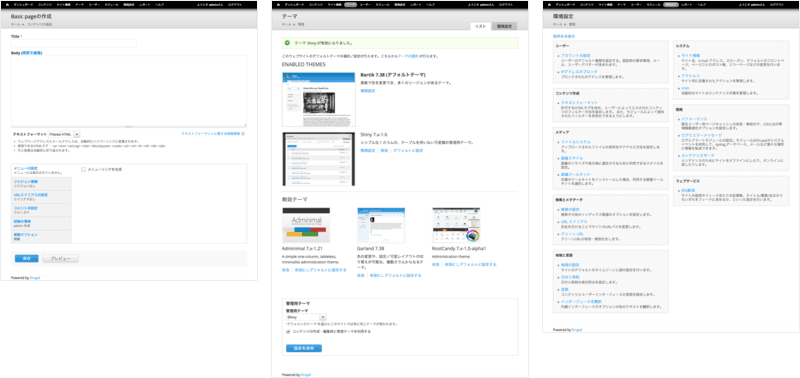800x378 pixels.
Task: Open Shiny theme screenshot thumbnail
Action: tap(319, 159)
